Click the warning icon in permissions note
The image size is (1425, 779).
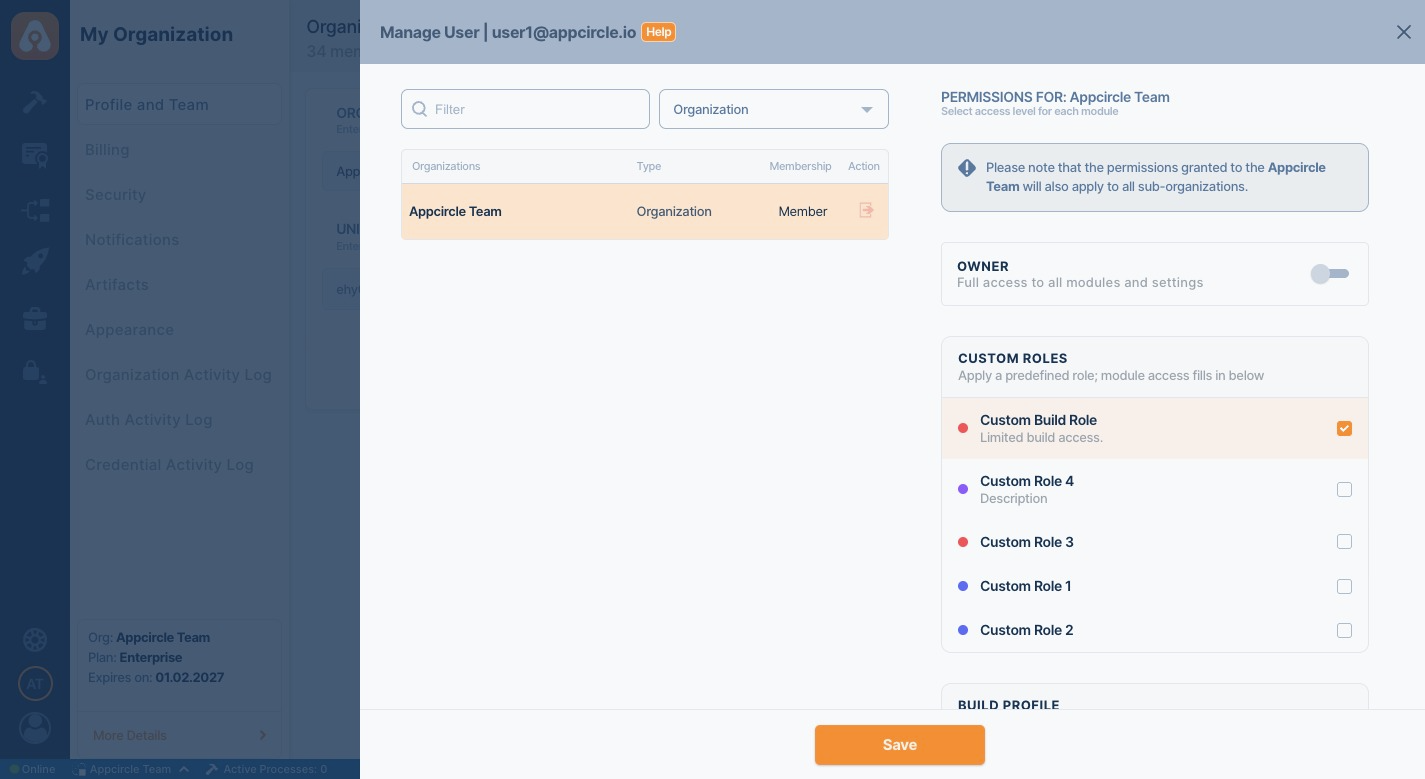(x=967, y=168)
